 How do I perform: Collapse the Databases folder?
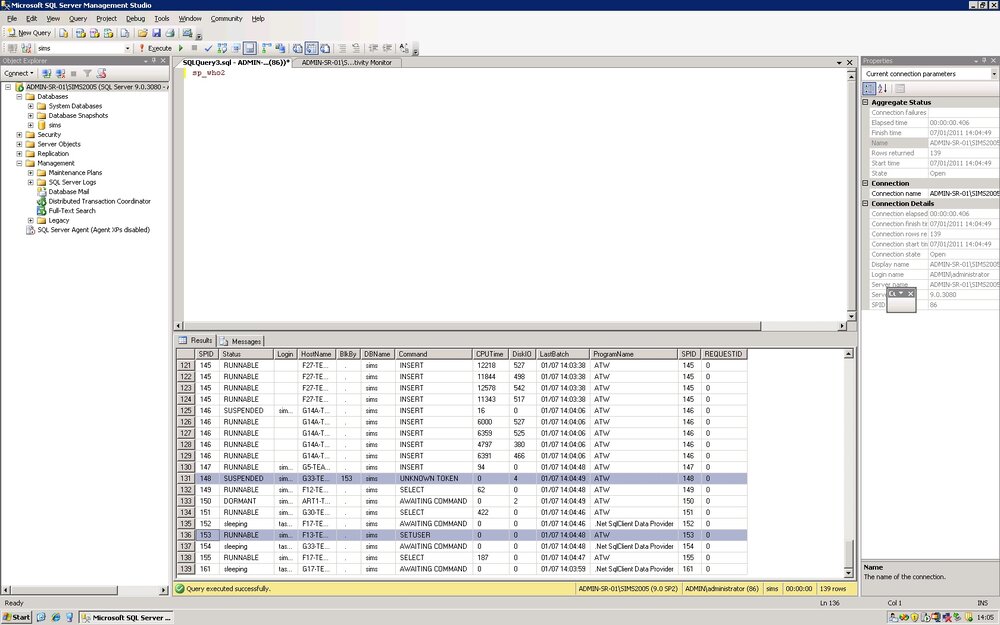(19, 96)
